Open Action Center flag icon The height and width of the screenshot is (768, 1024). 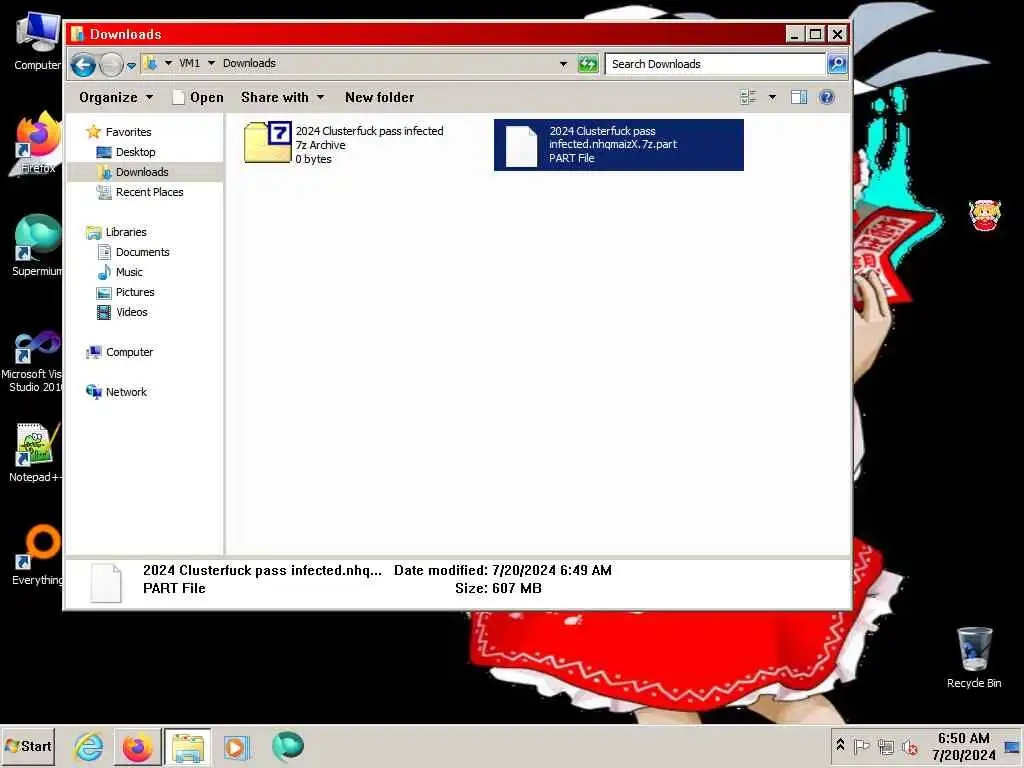tap(861, 746)
